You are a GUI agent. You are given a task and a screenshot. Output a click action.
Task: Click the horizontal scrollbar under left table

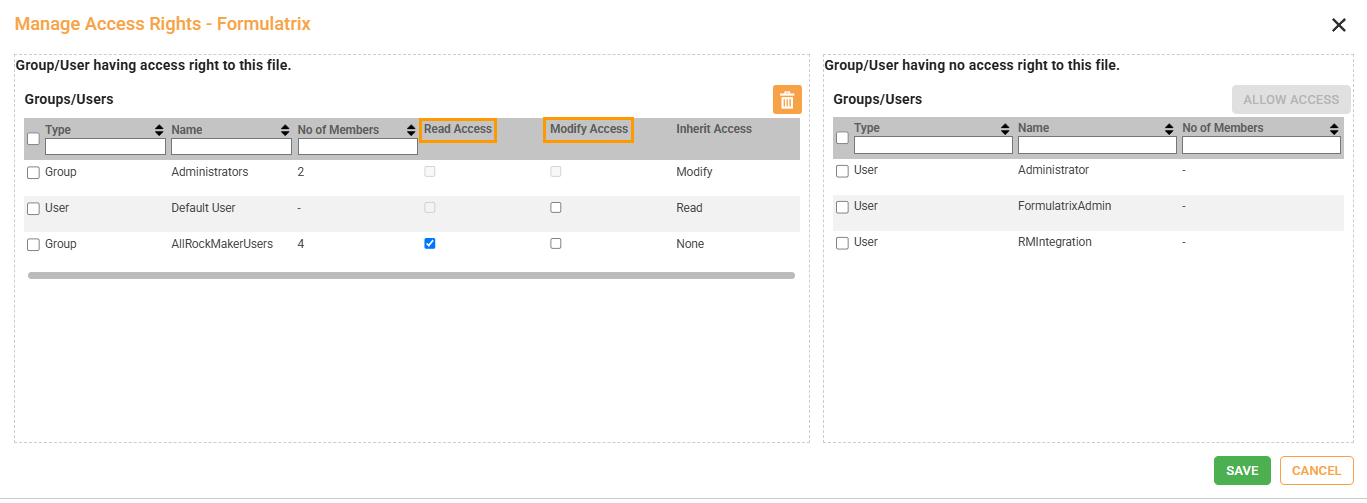tap(411, 275)
